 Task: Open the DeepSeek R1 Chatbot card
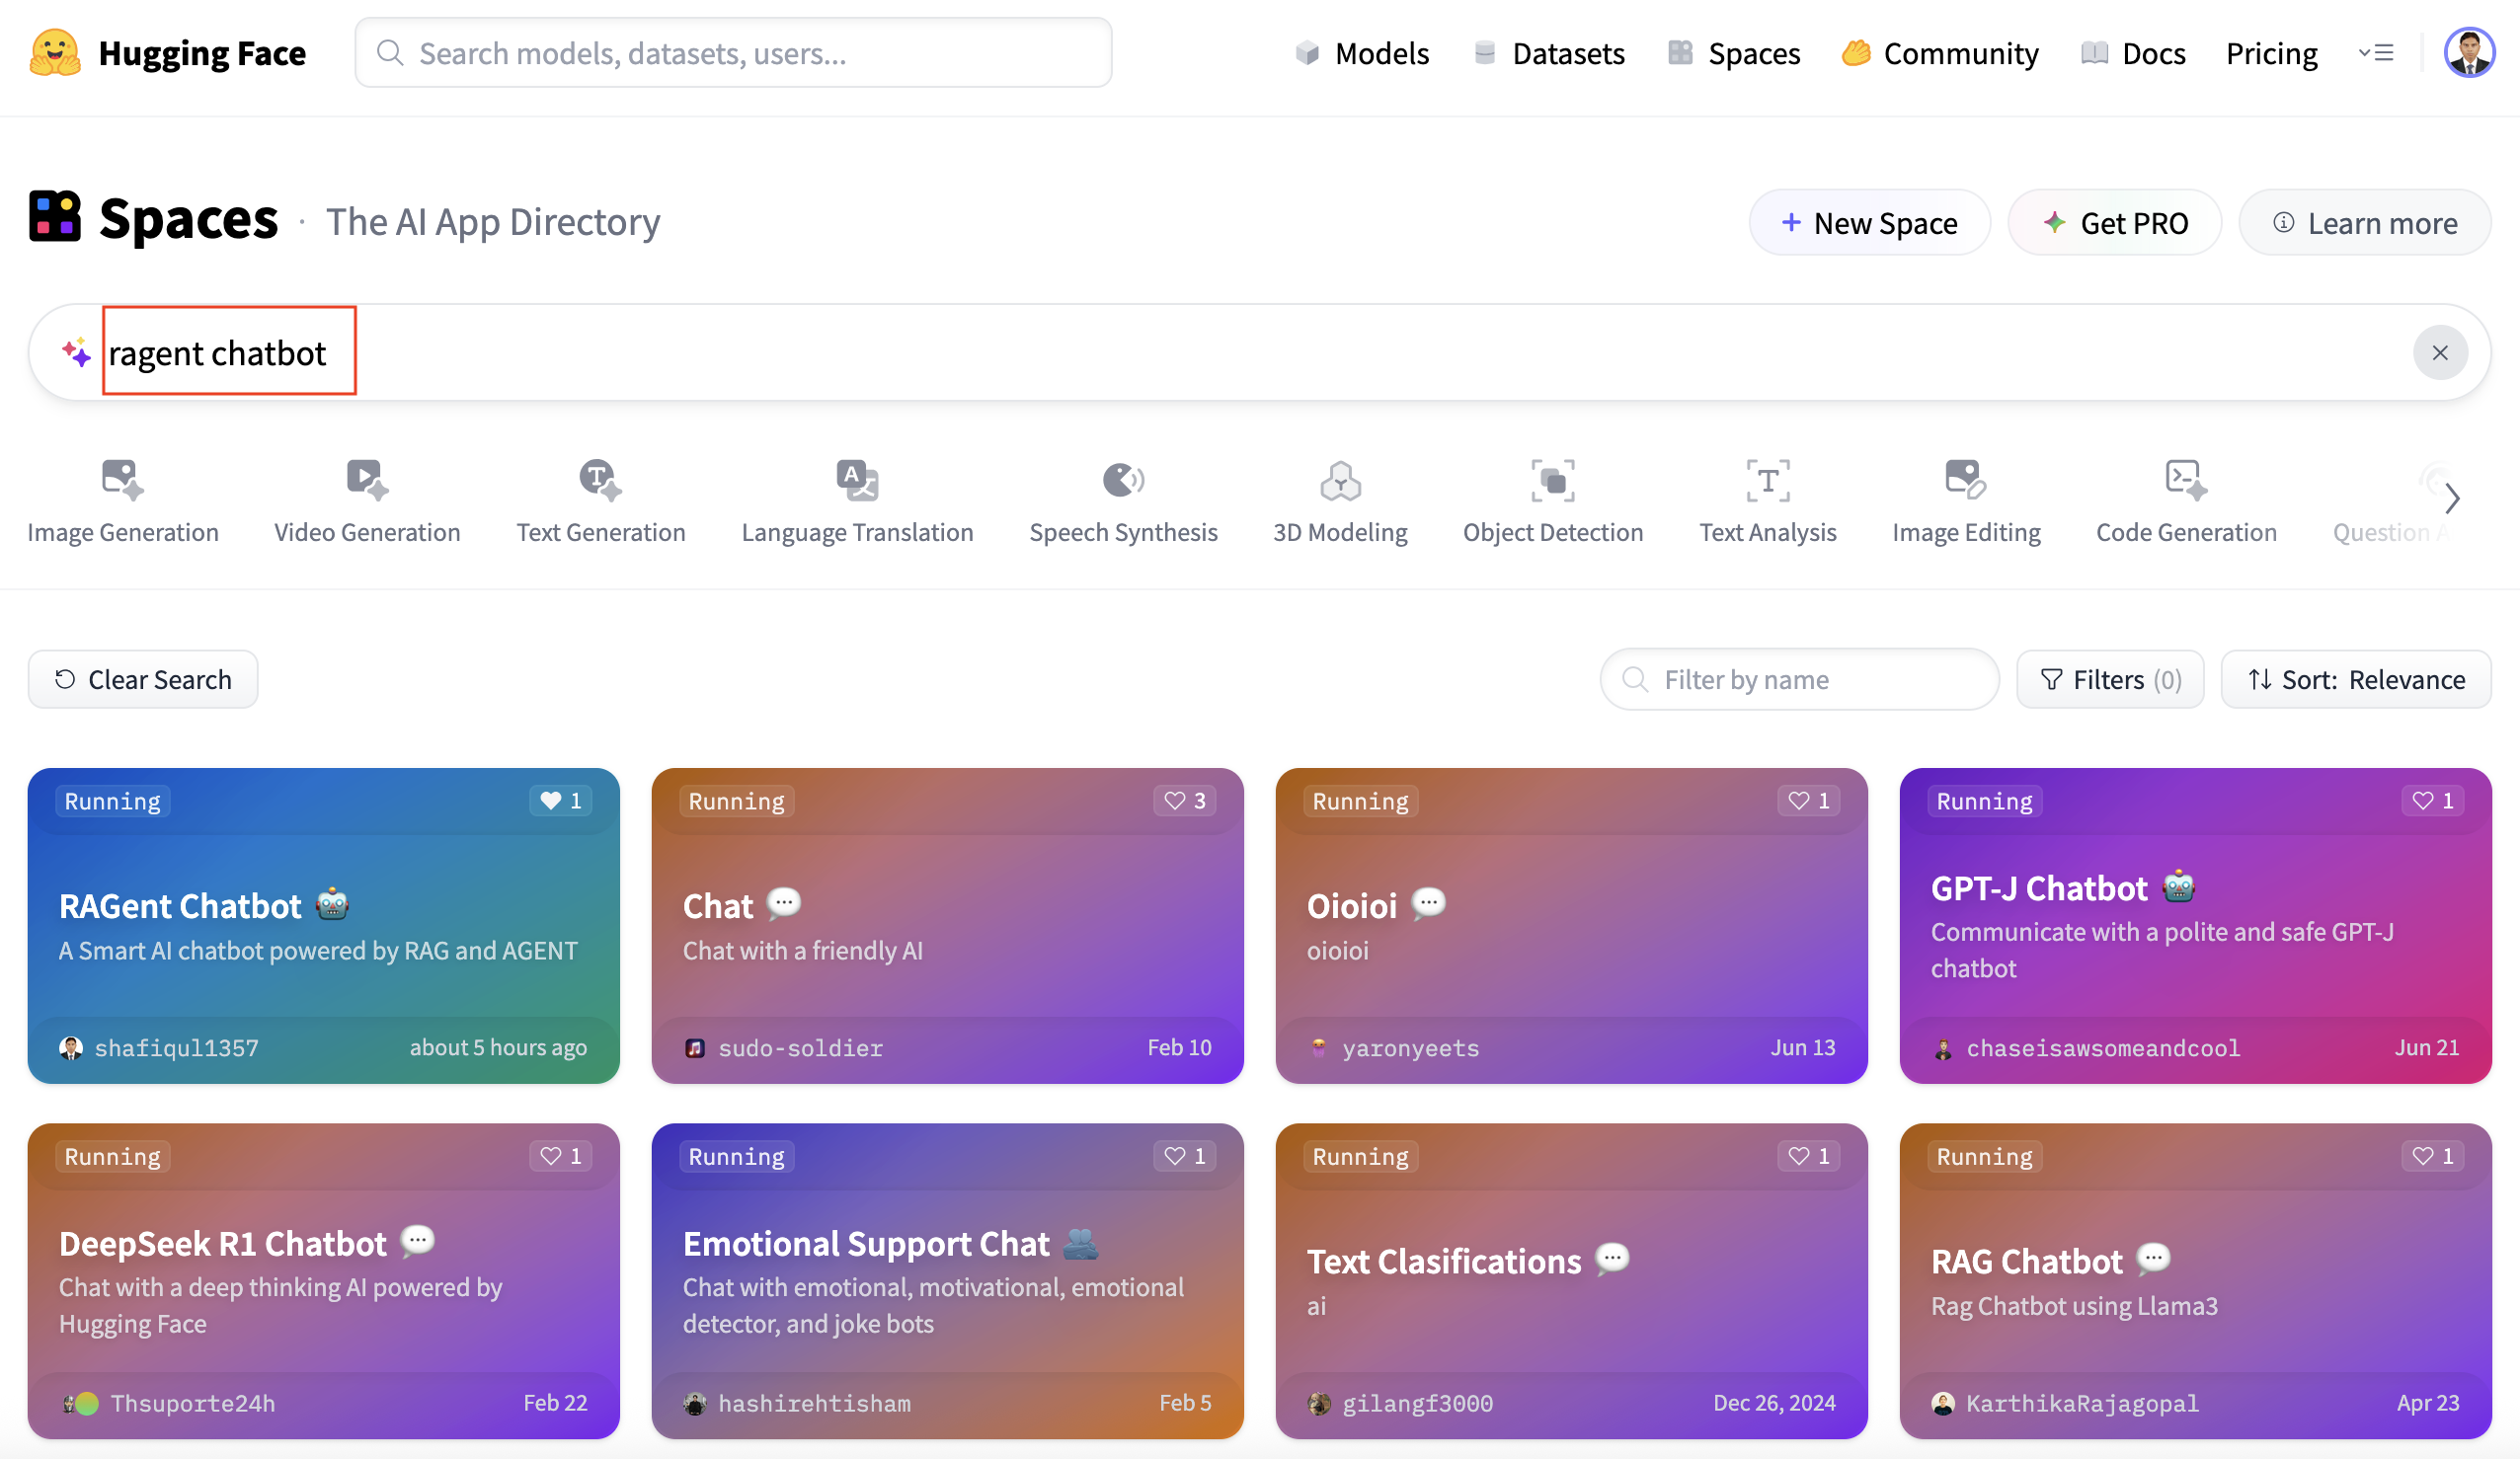(x=323, y=1281)
